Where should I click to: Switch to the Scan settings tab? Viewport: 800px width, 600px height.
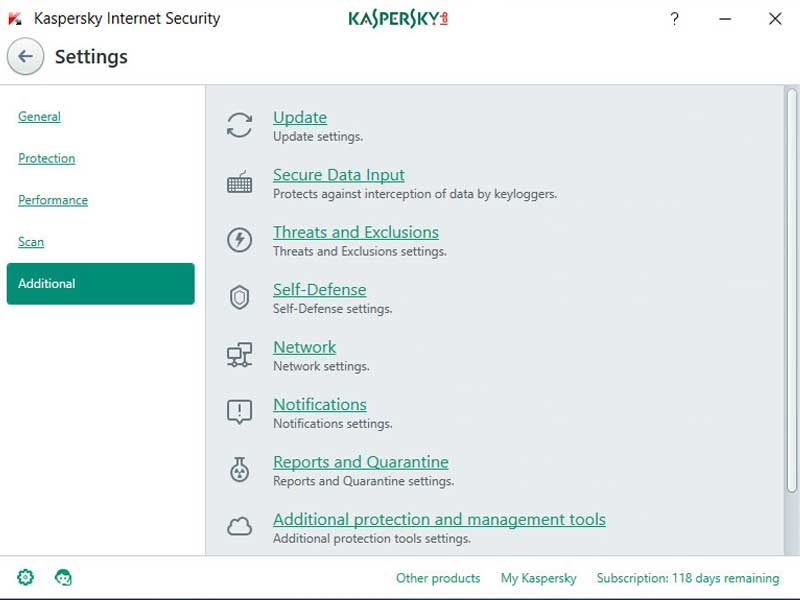click(x=31, y=242)
